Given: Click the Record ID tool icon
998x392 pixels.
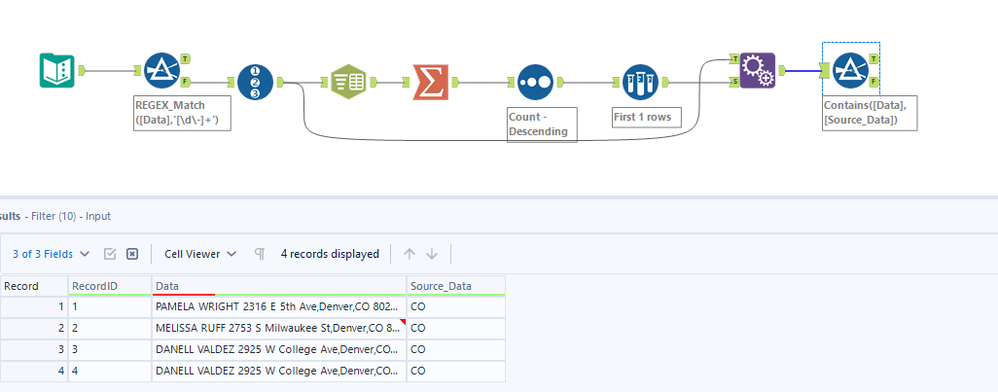Looking at the screenshot, I should (x=255, y=81).
